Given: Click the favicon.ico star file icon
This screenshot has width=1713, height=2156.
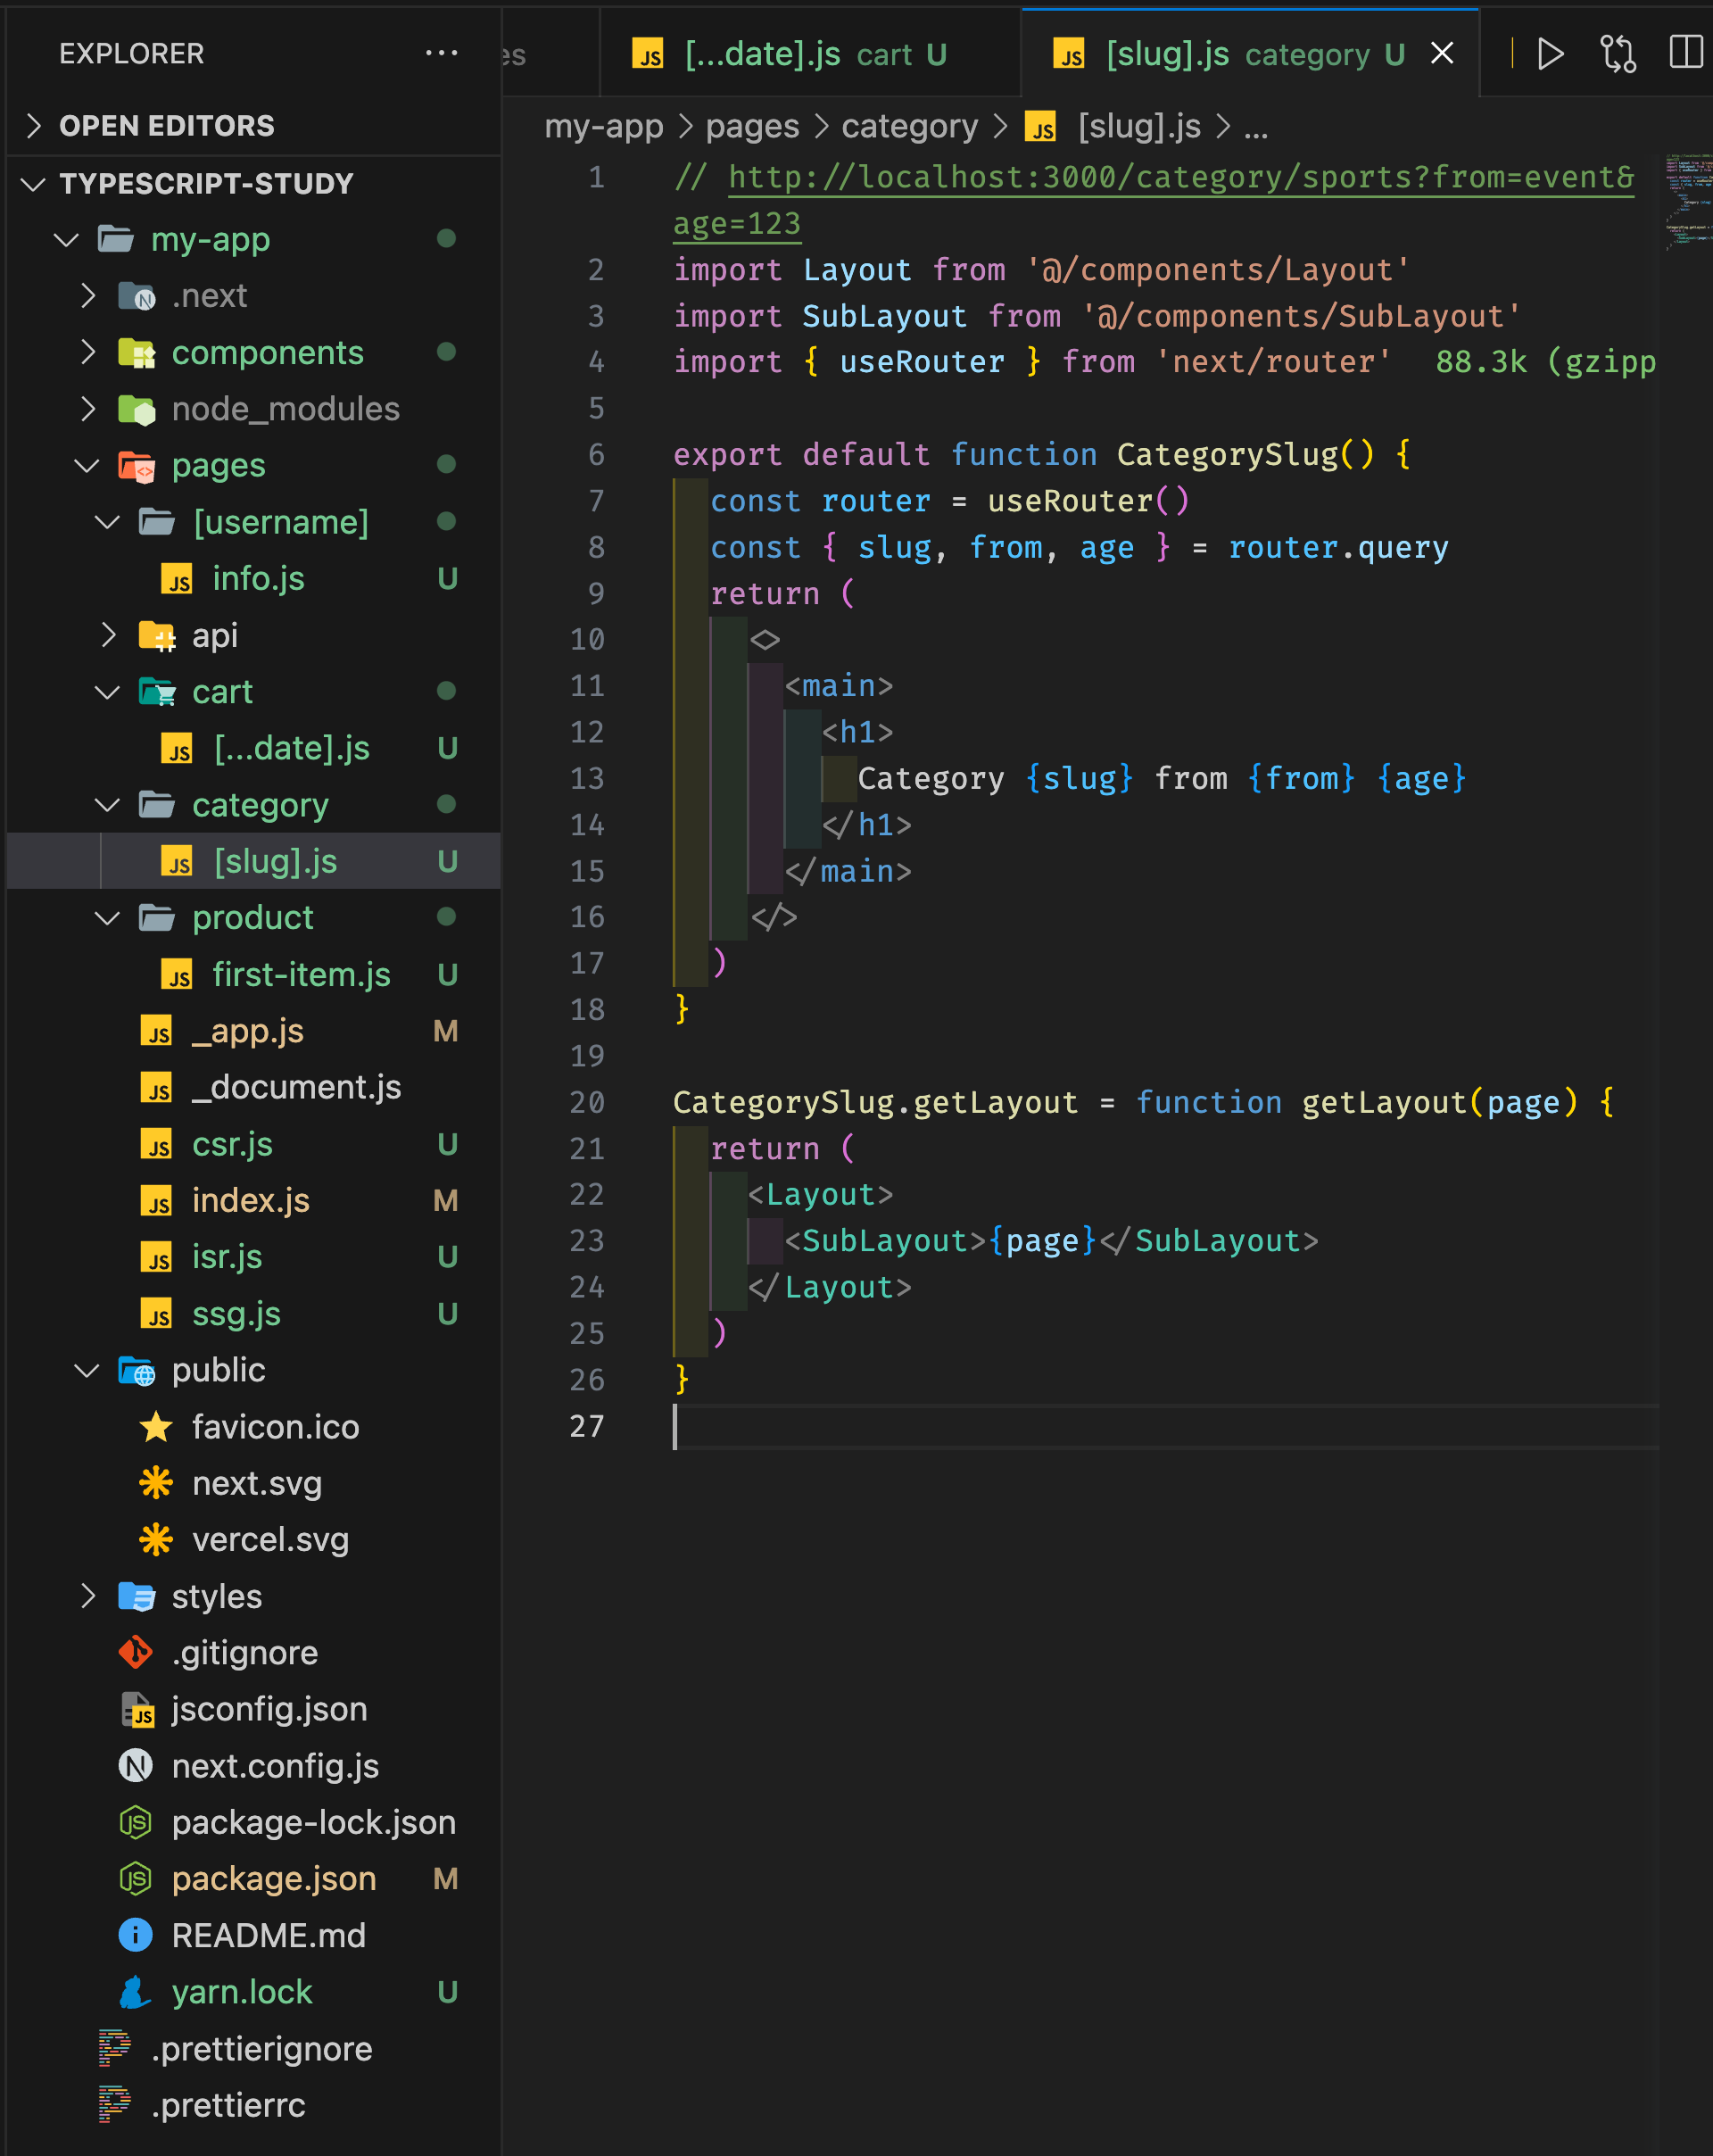Looking at the screenshot, I should (156, 1427).
